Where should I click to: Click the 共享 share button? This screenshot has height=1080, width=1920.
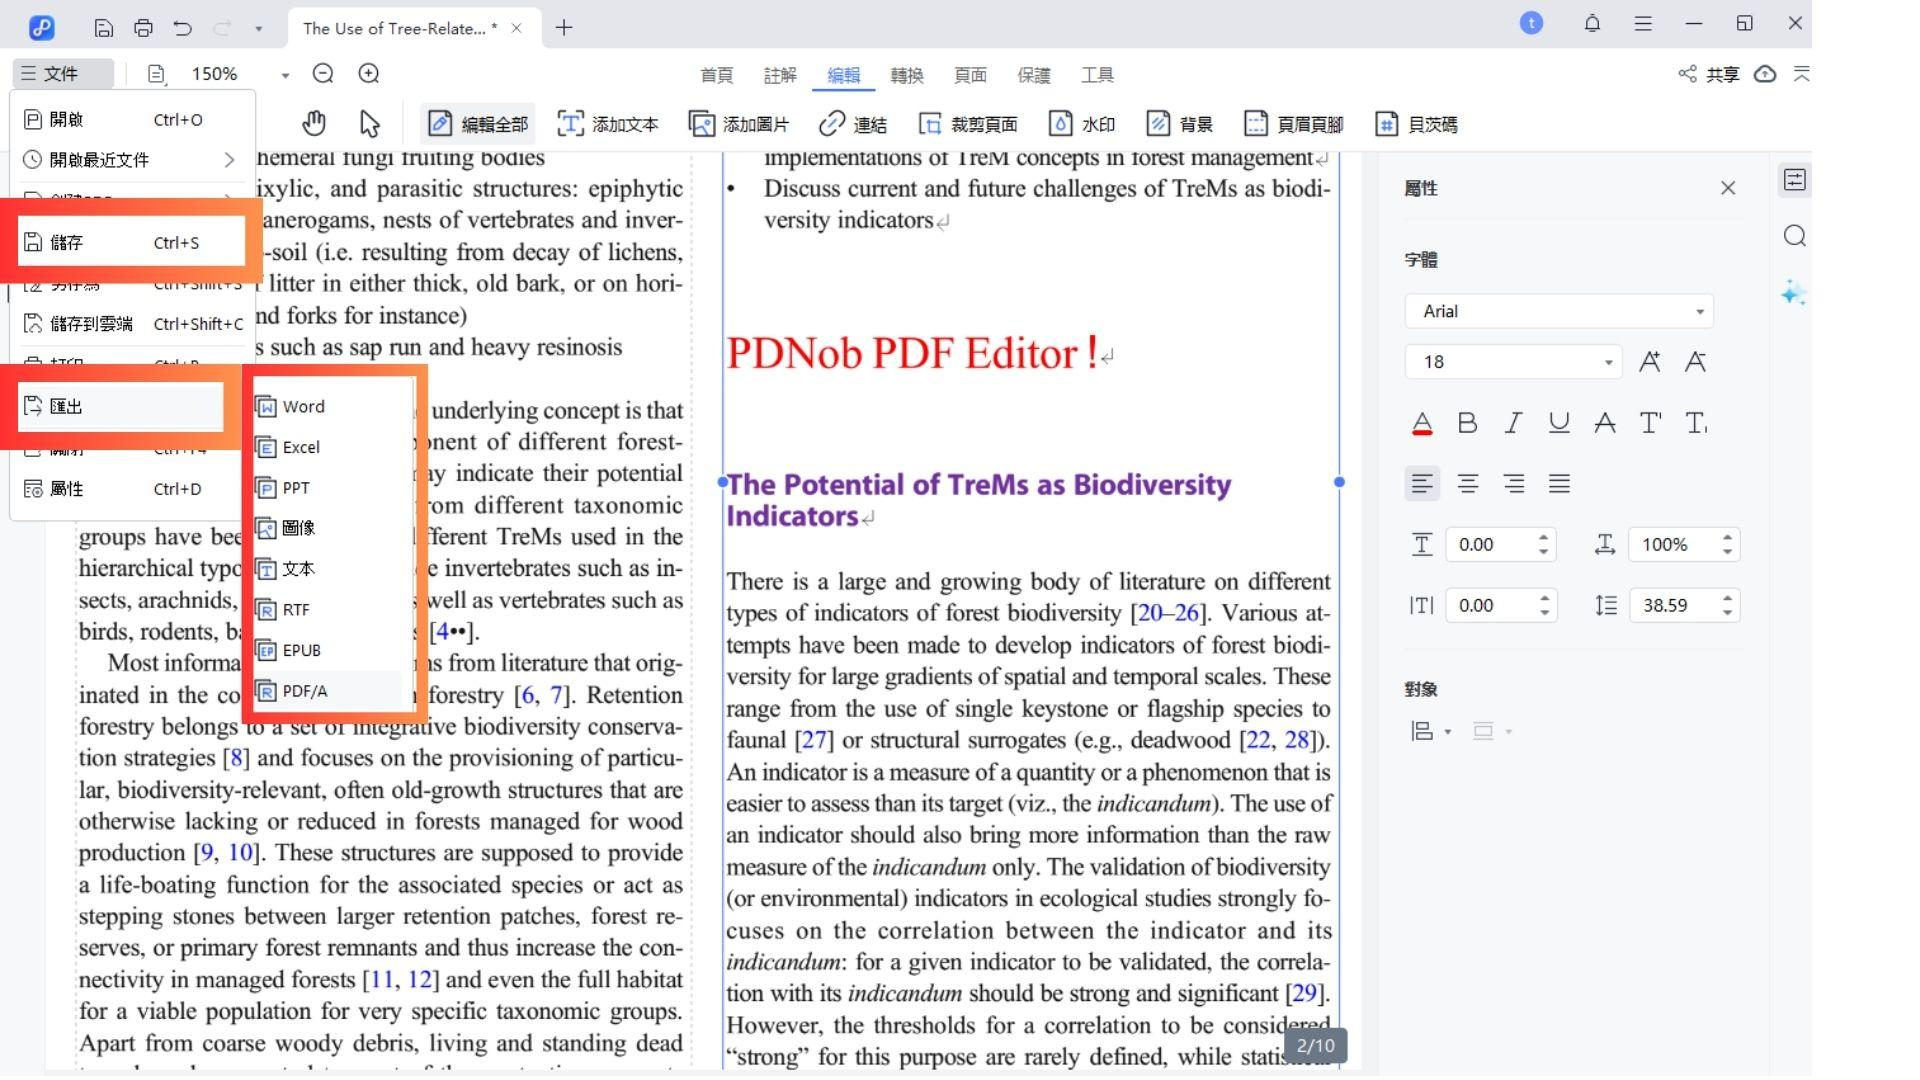1709,74
